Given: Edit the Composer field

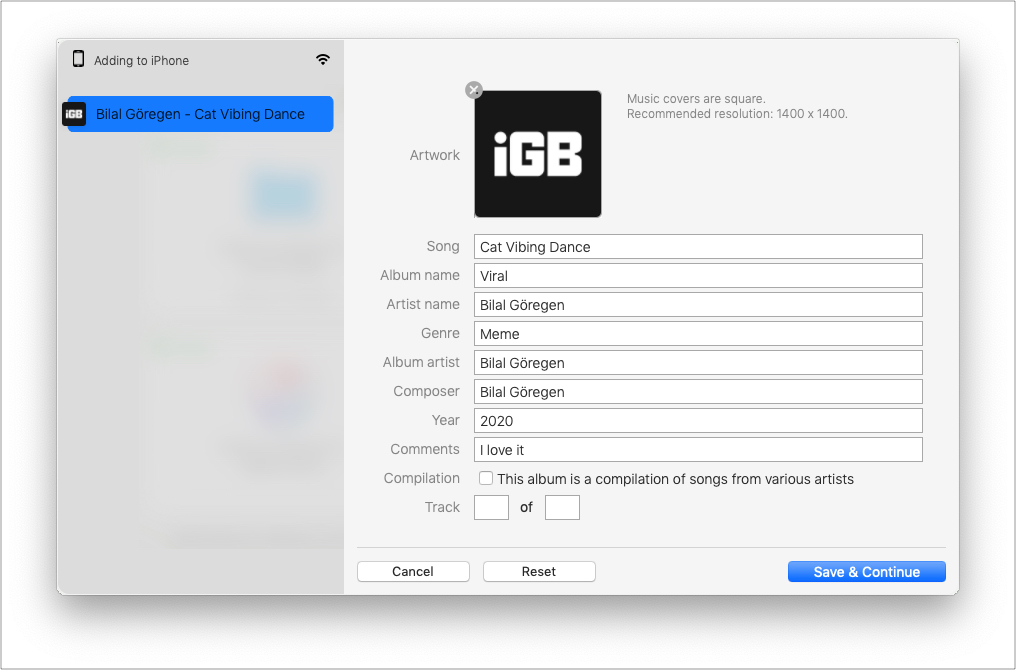Looking at the screenshot, I should tap(698, 392).
